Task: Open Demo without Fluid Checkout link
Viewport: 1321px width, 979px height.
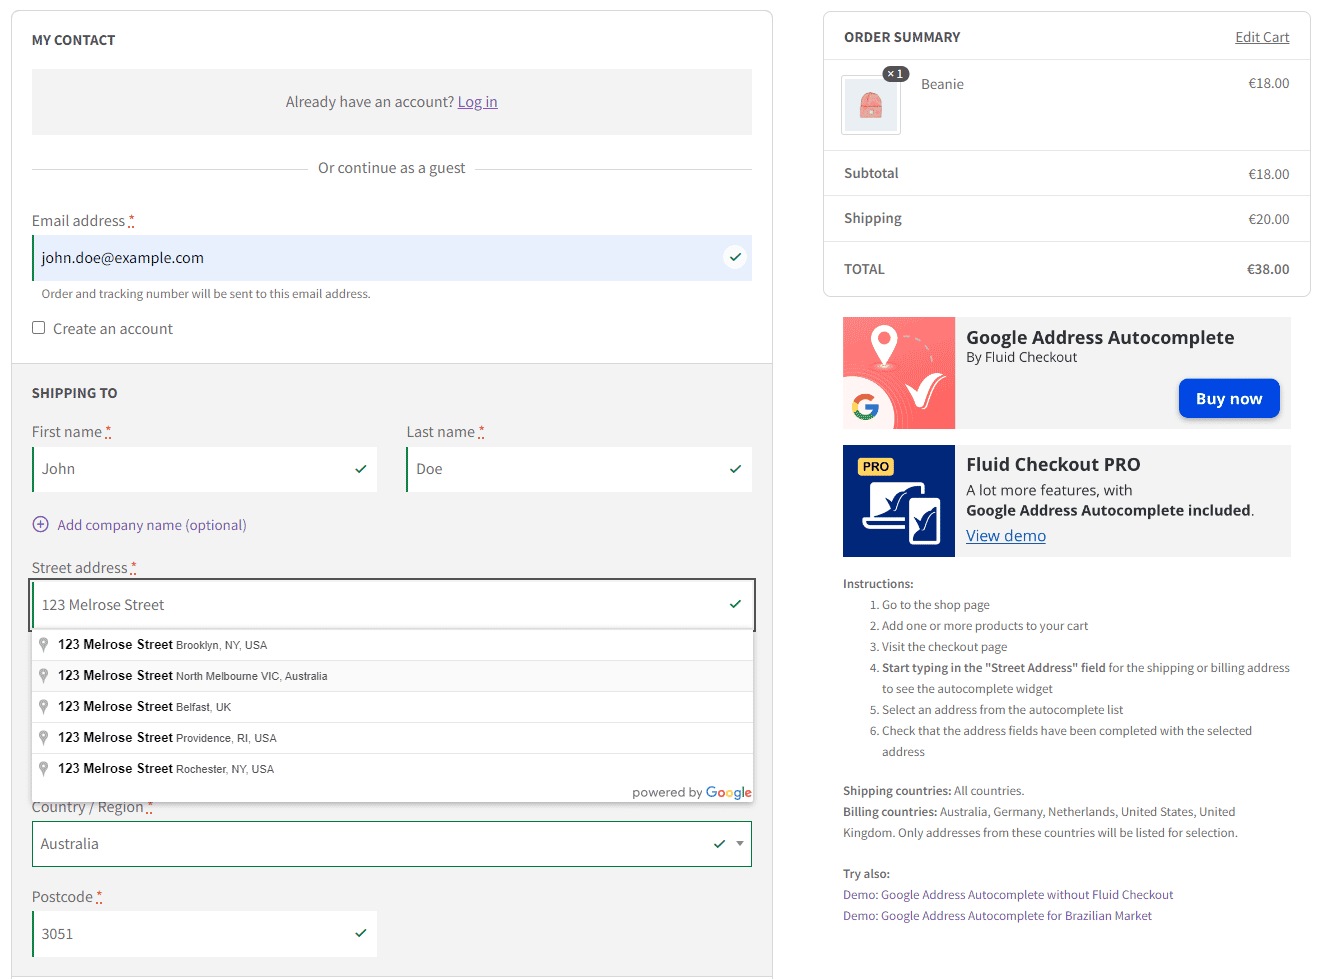Action: [1008, 895]
